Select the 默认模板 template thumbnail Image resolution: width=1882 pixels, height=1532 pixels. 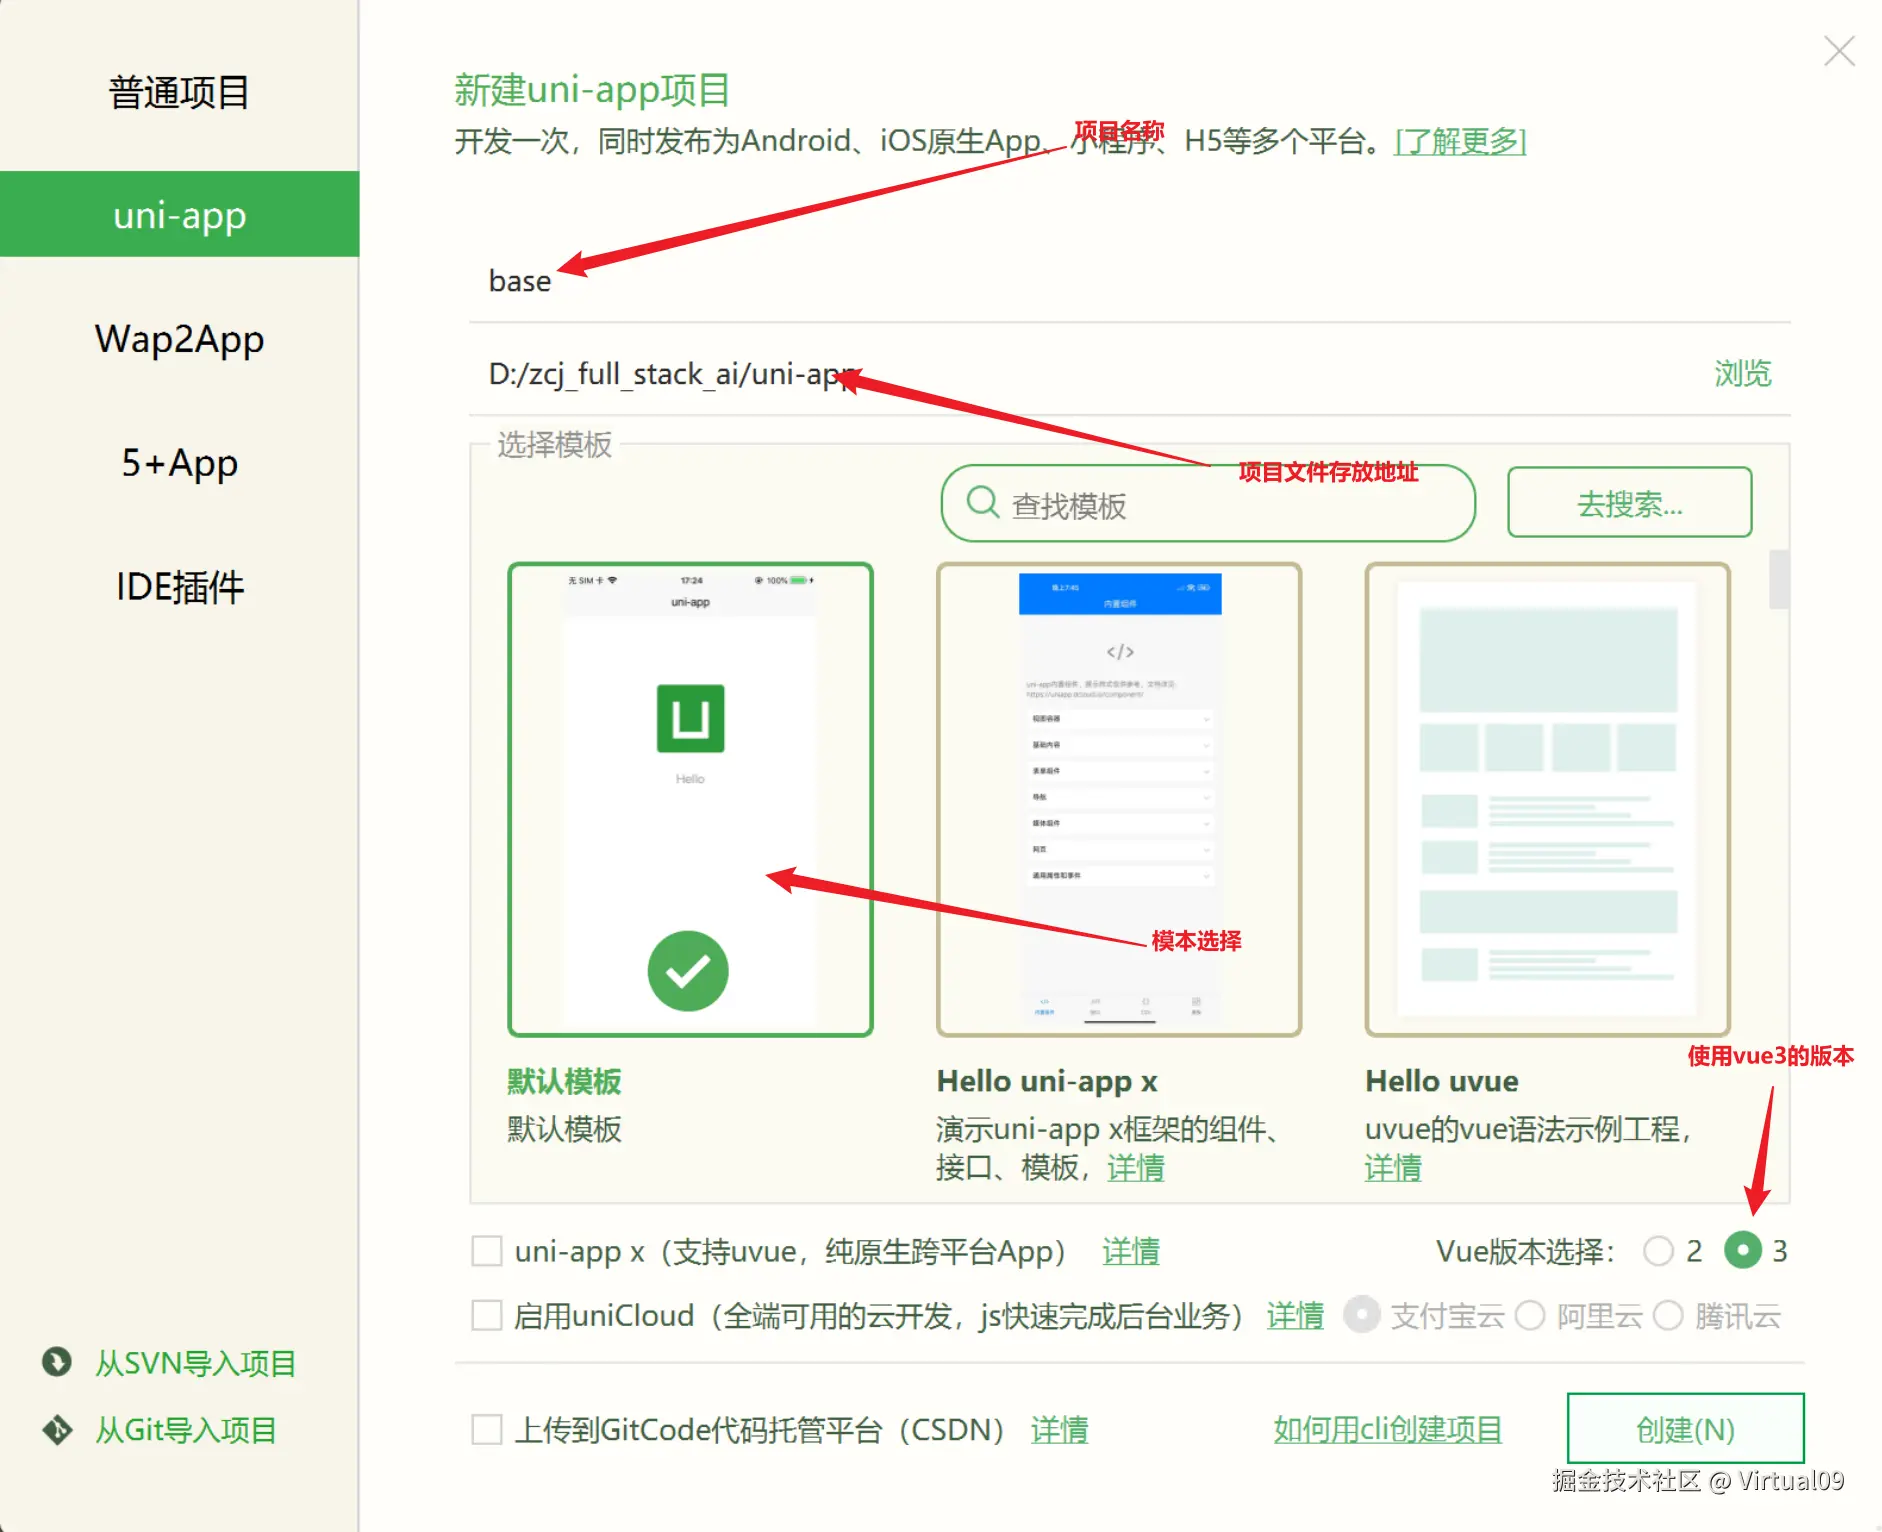[690, 799]
